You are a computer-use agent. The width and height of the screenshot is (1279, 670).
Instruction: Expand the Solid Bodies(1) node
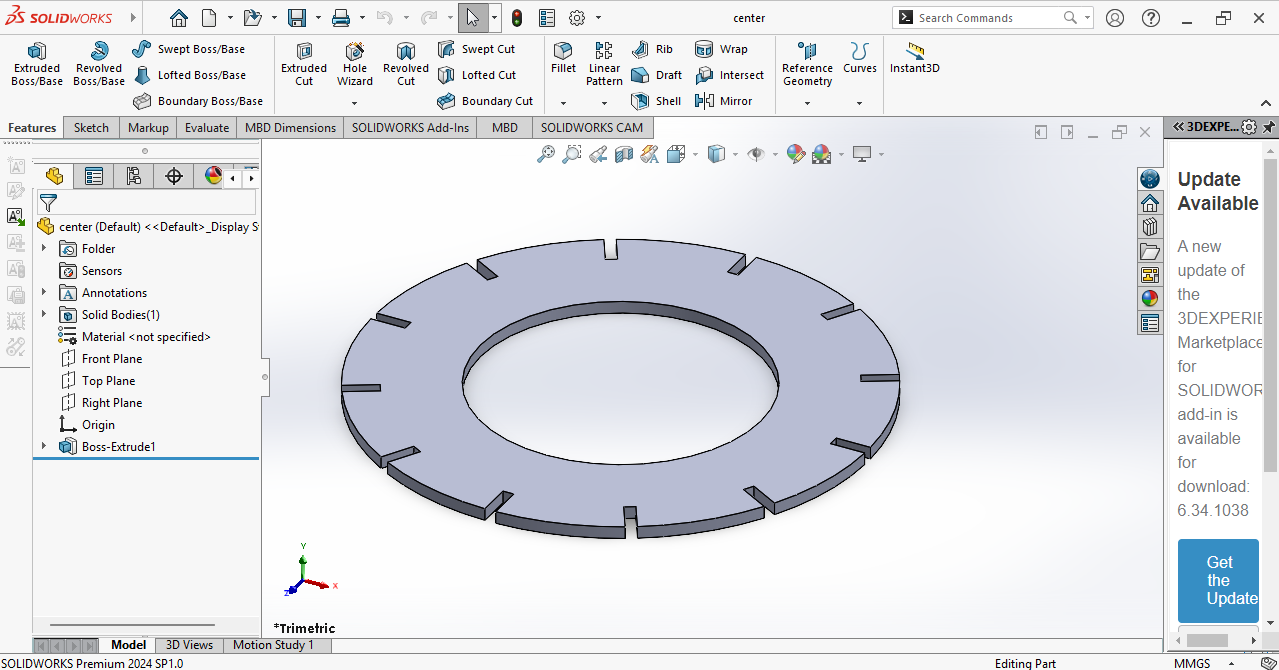pyautogui.click(x=44, y=314)
